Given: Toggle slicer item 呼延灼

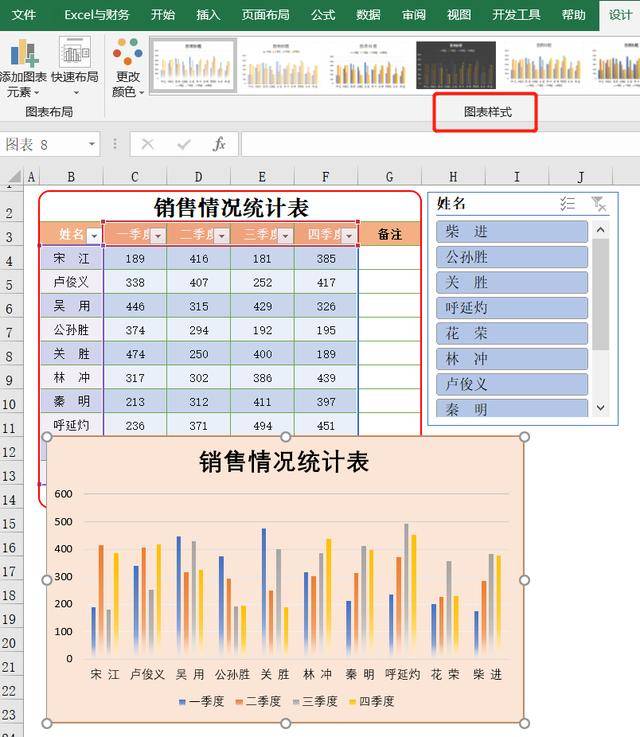Looking at the screenshot, I should coord(512,308).
